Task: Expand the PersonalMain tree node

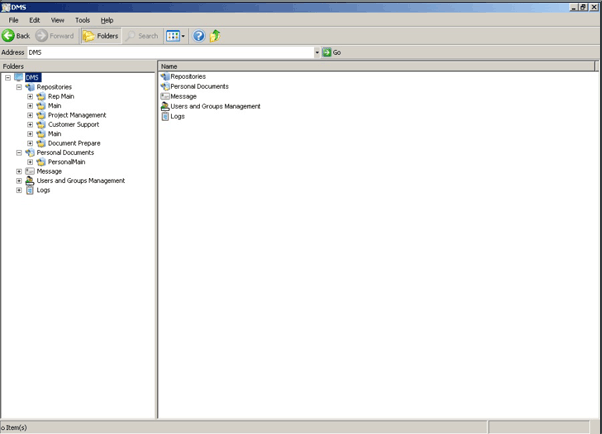Action: point(30,162)
